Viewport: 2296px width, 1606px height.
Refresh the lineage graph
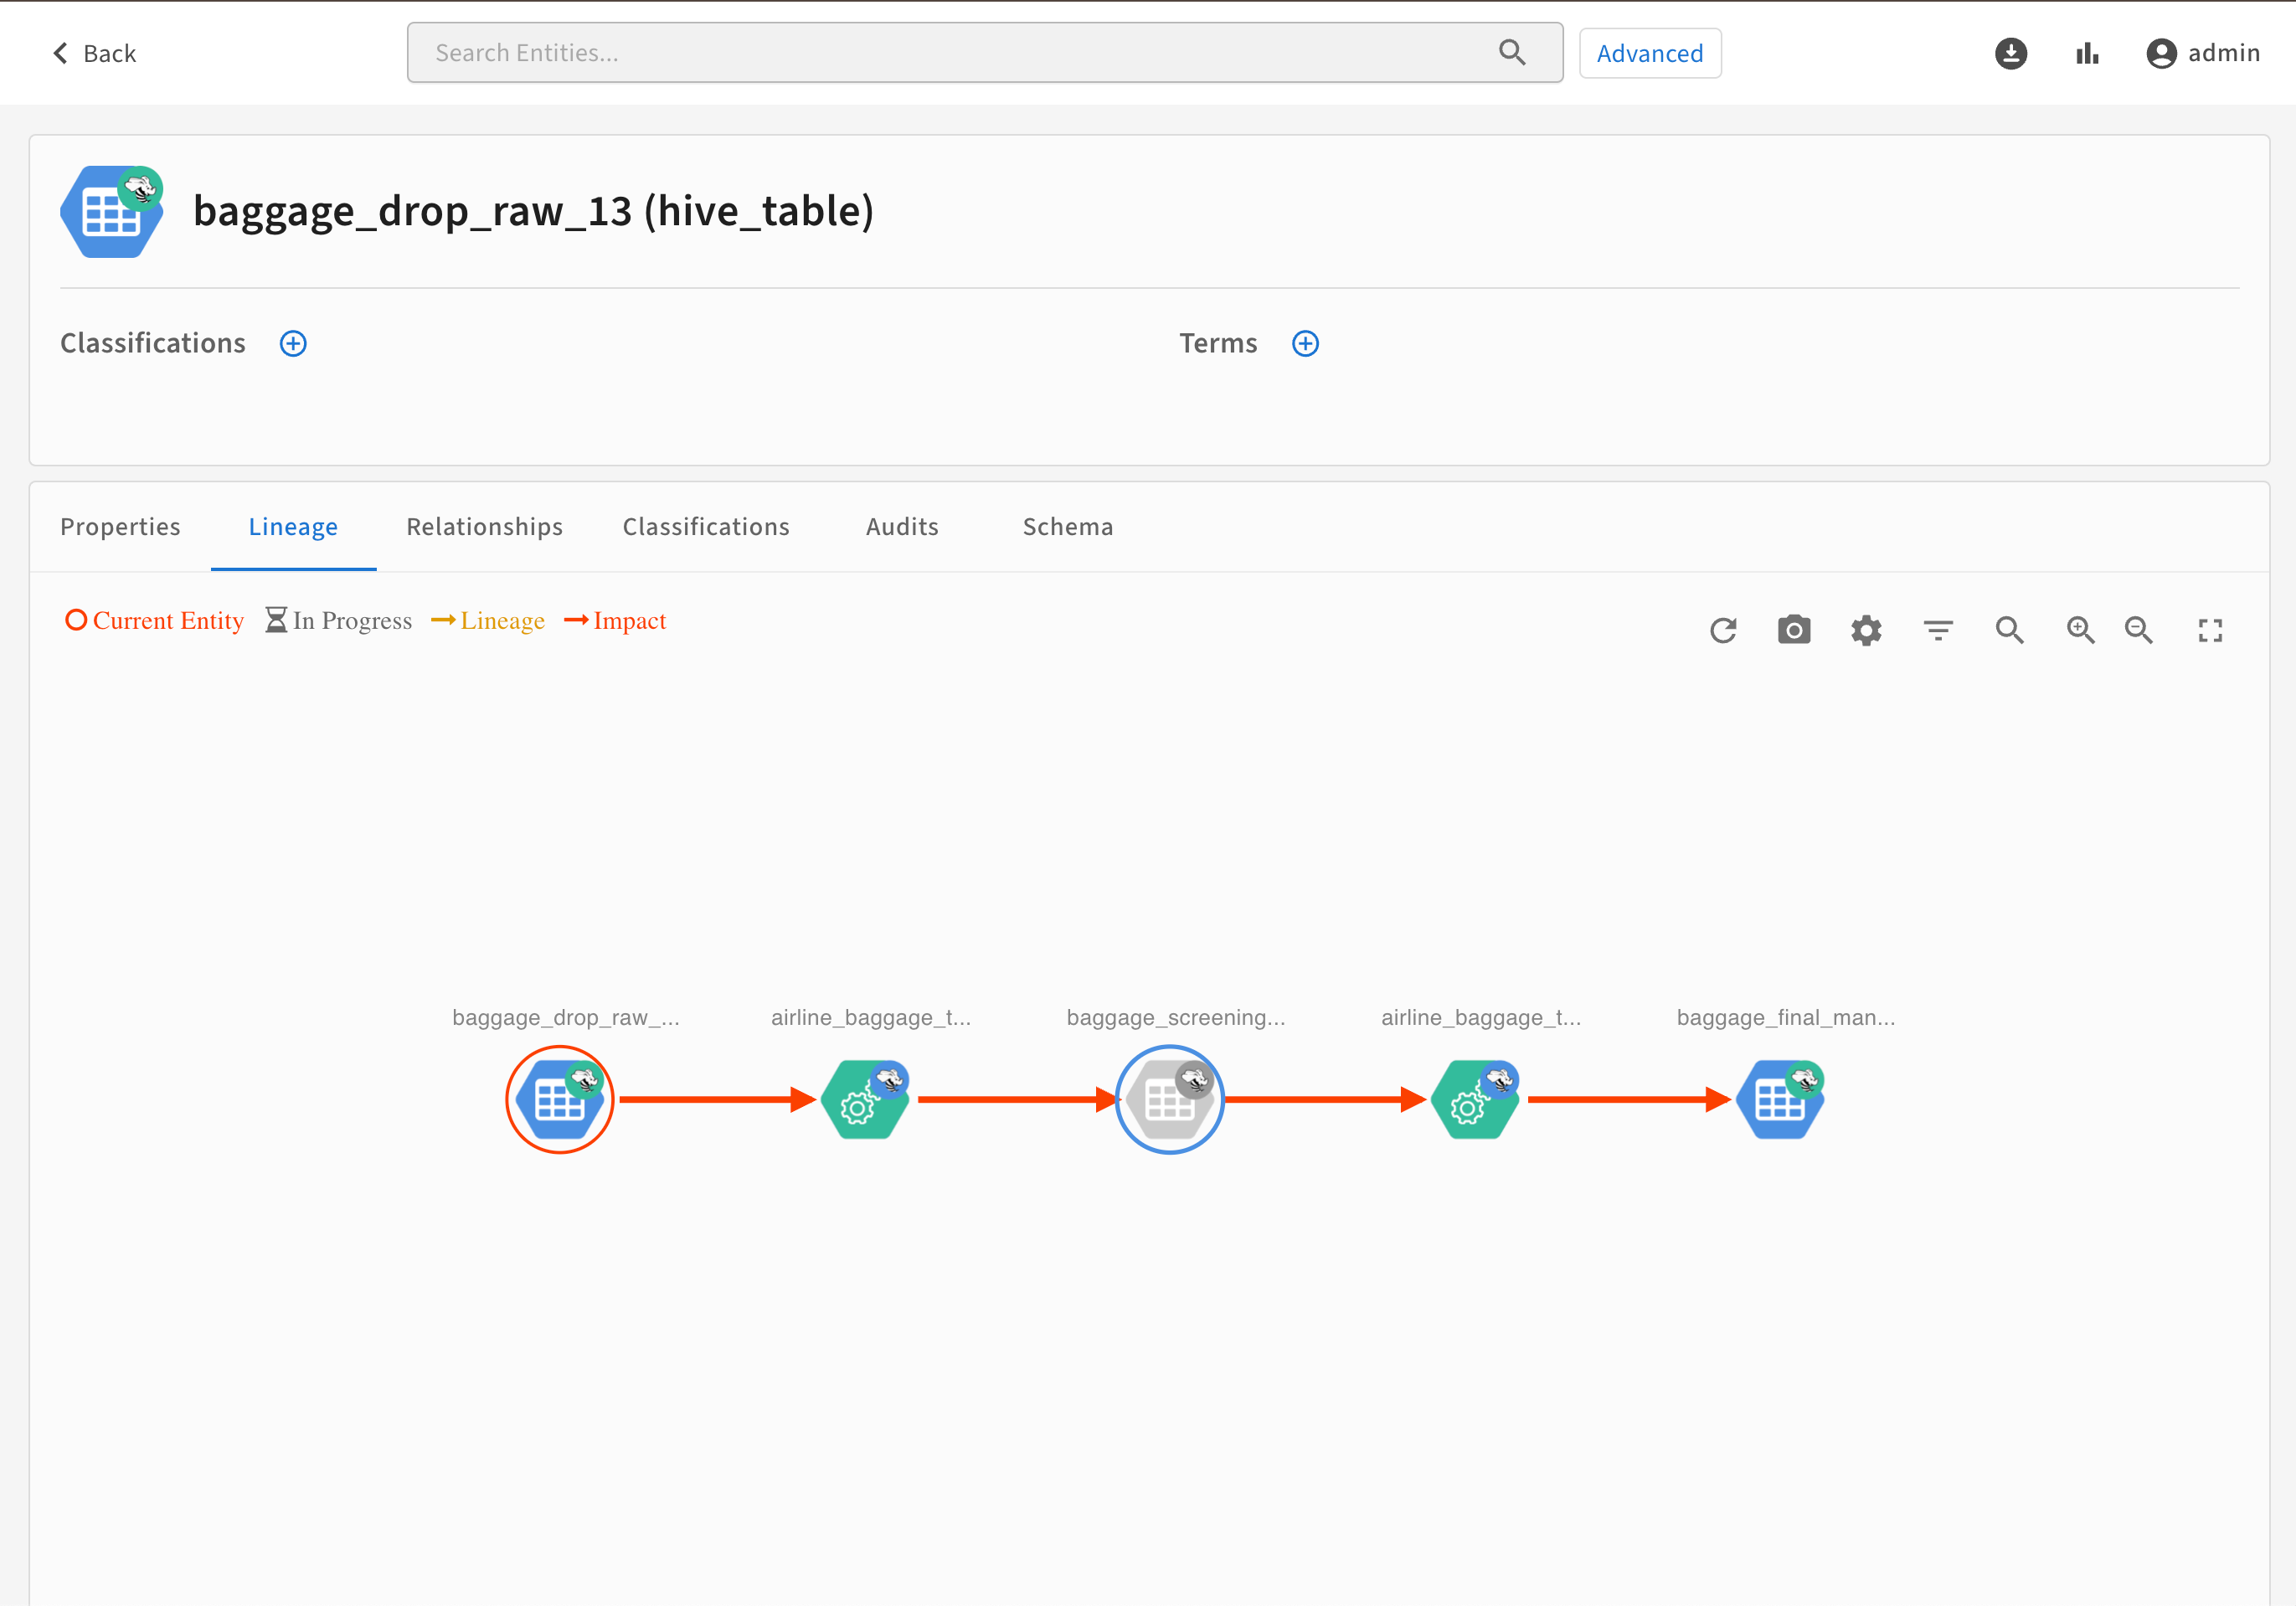point(1722,630)
